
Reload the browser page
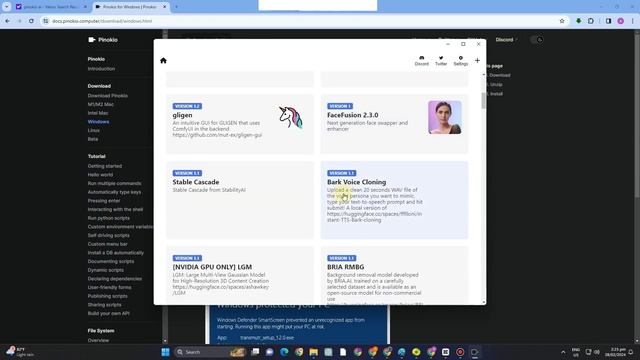31,21
